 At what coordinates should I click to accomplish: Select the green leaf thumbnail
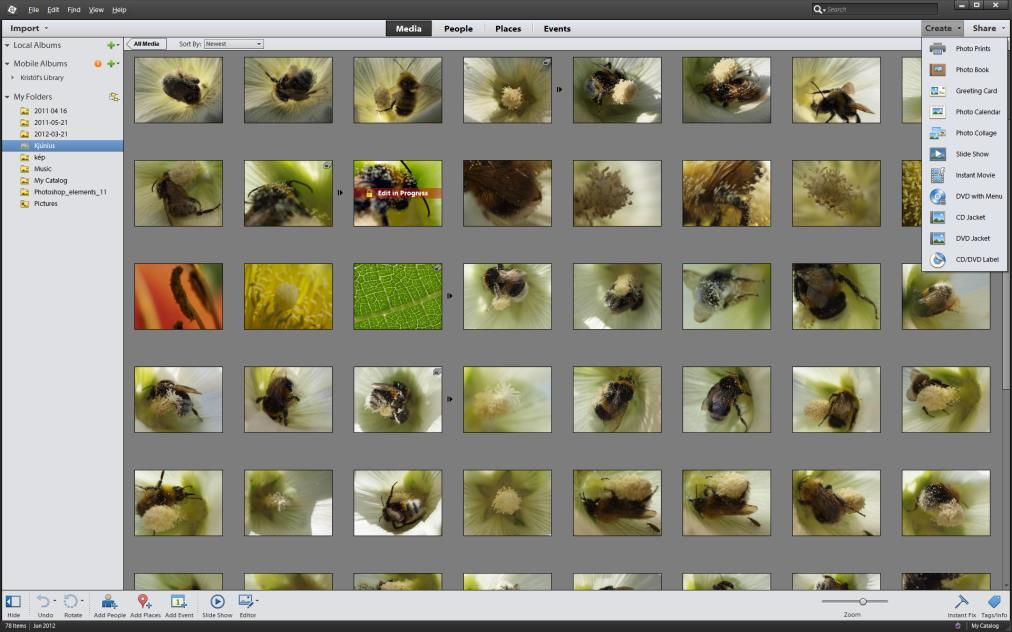398,296
